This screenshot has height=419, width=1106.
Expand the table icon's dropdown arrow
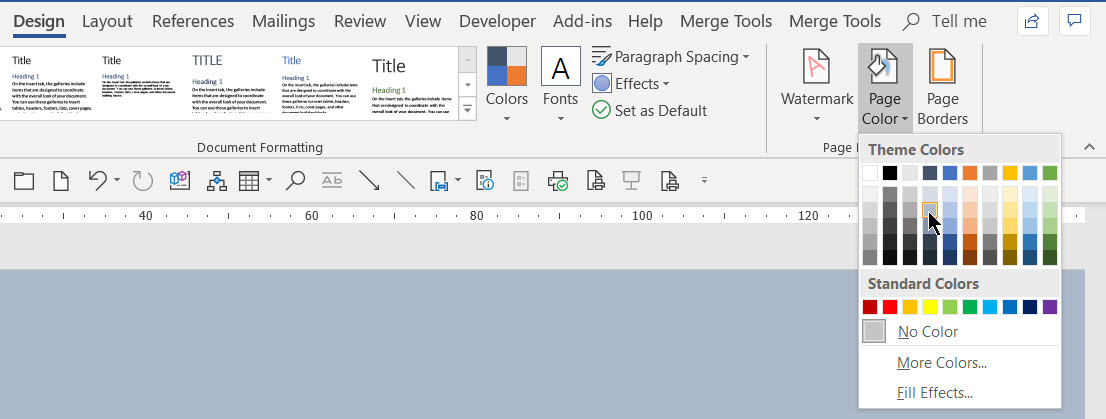click(269, 181)
